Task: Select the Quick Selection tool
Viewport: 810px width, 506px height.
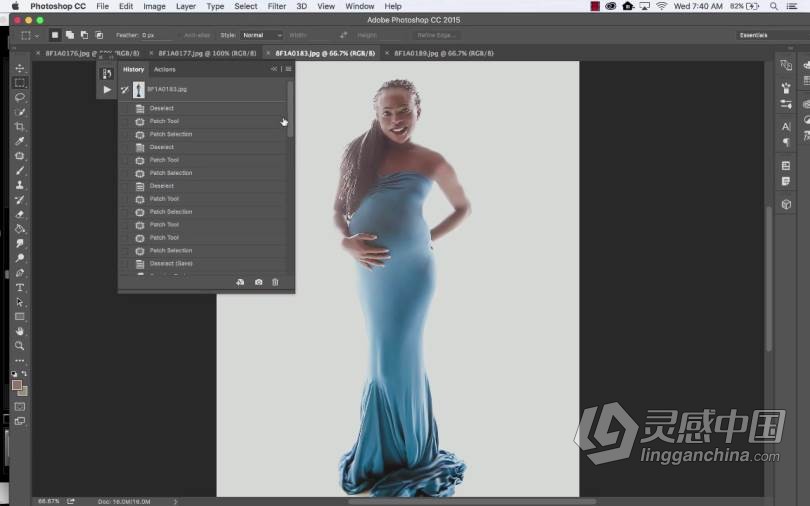Action: tap(20, 112)
